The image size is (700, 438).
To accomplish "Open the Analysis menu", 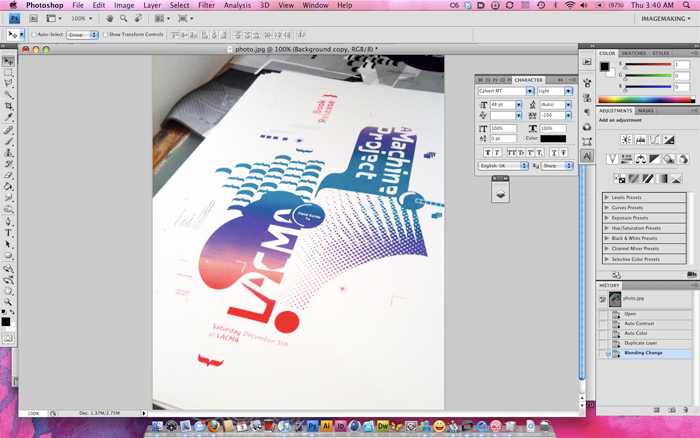I will pos(237,5).
